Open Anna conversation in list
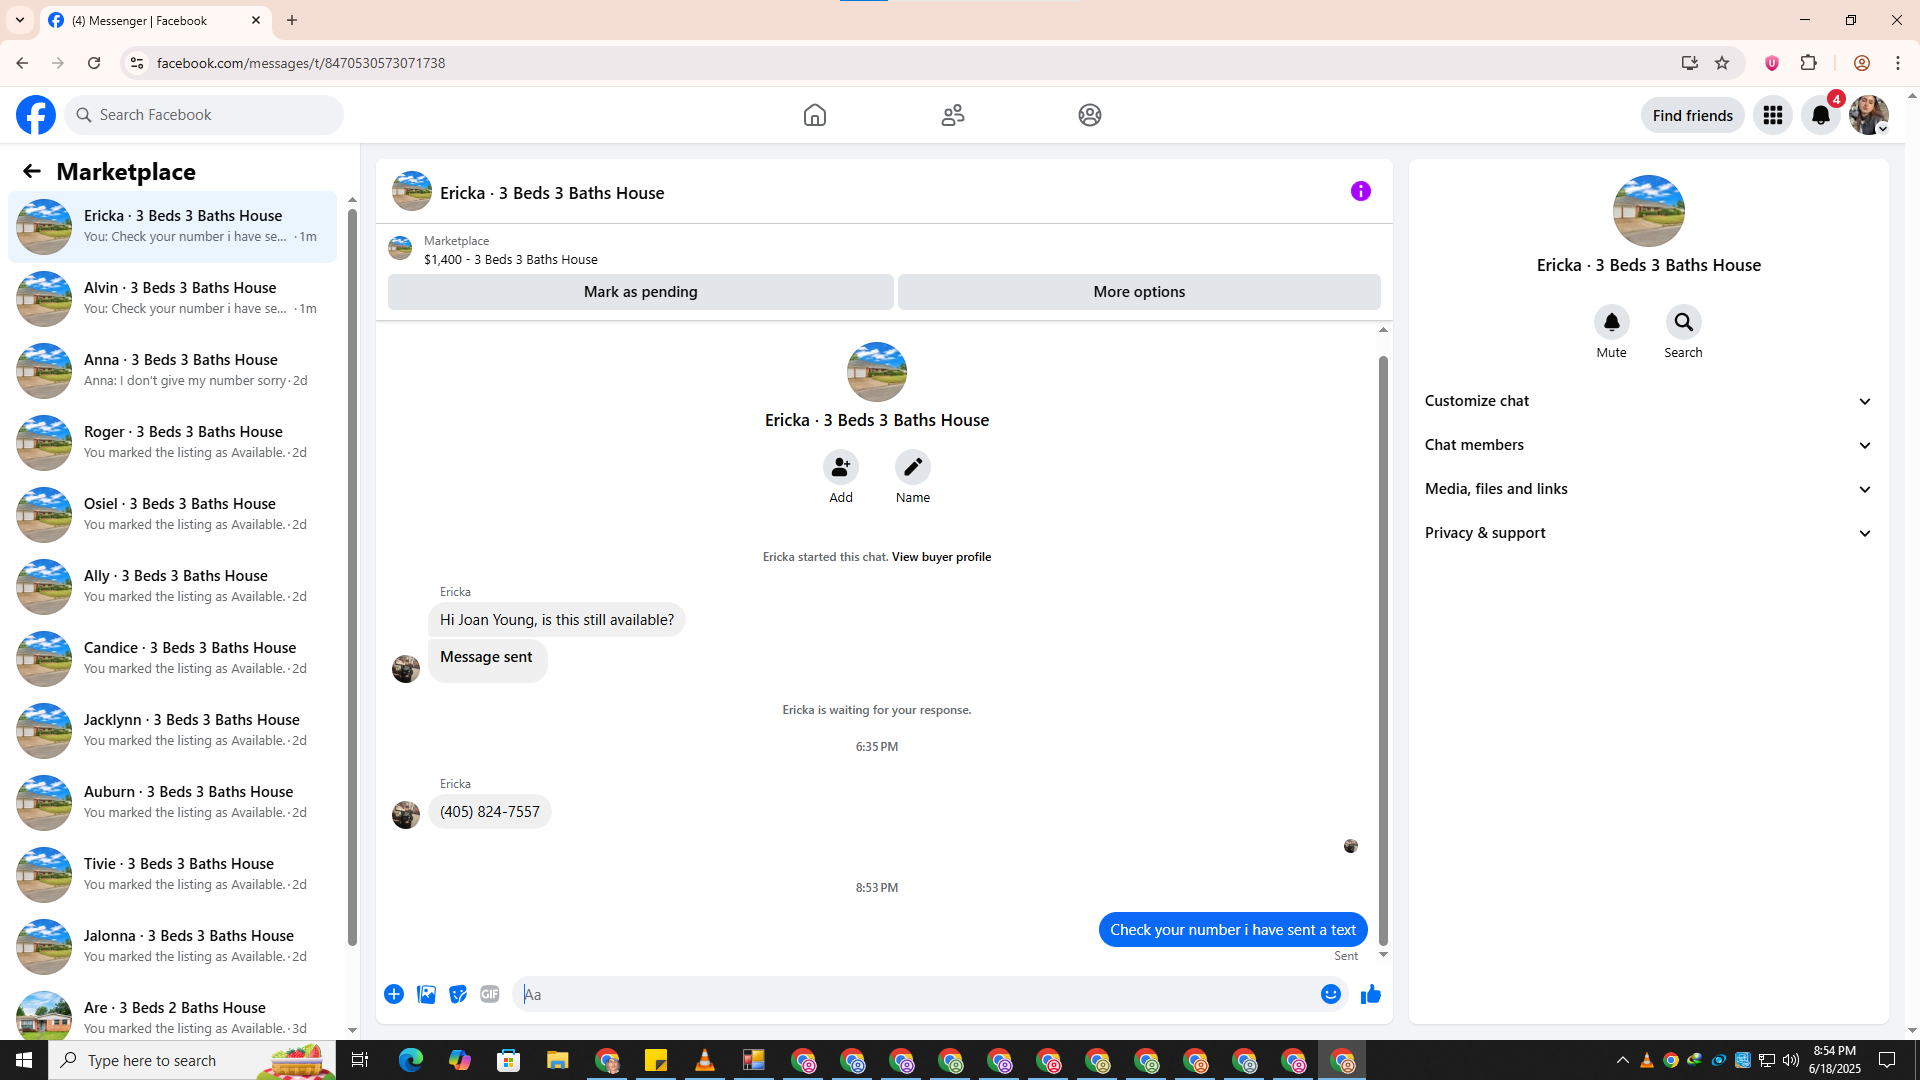The width and height of the screenshot is (1920, 1080). (173, 370)
